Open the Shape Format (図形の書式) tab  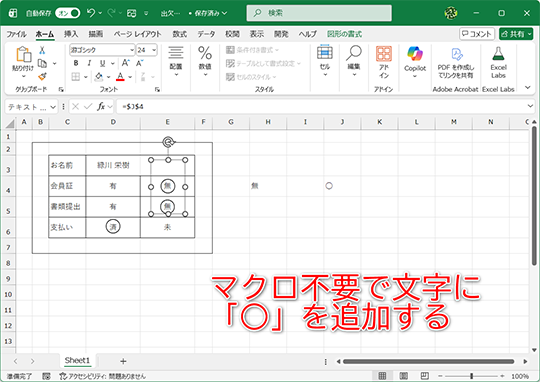tap(344, 34)
